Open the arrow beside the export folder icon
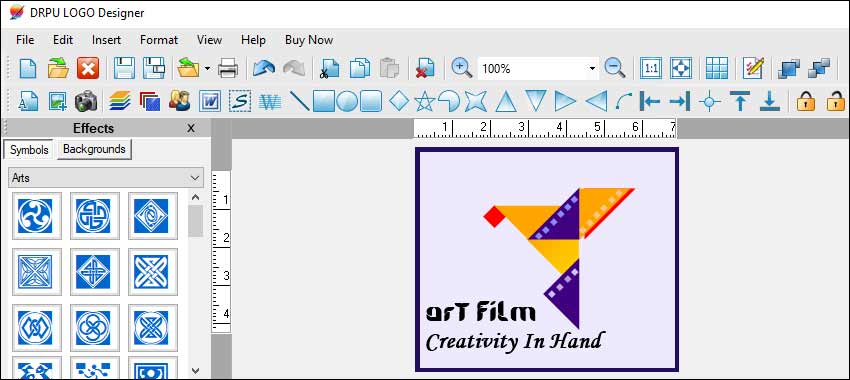Viewport: 850px width, 380px height. coord(208,69)
